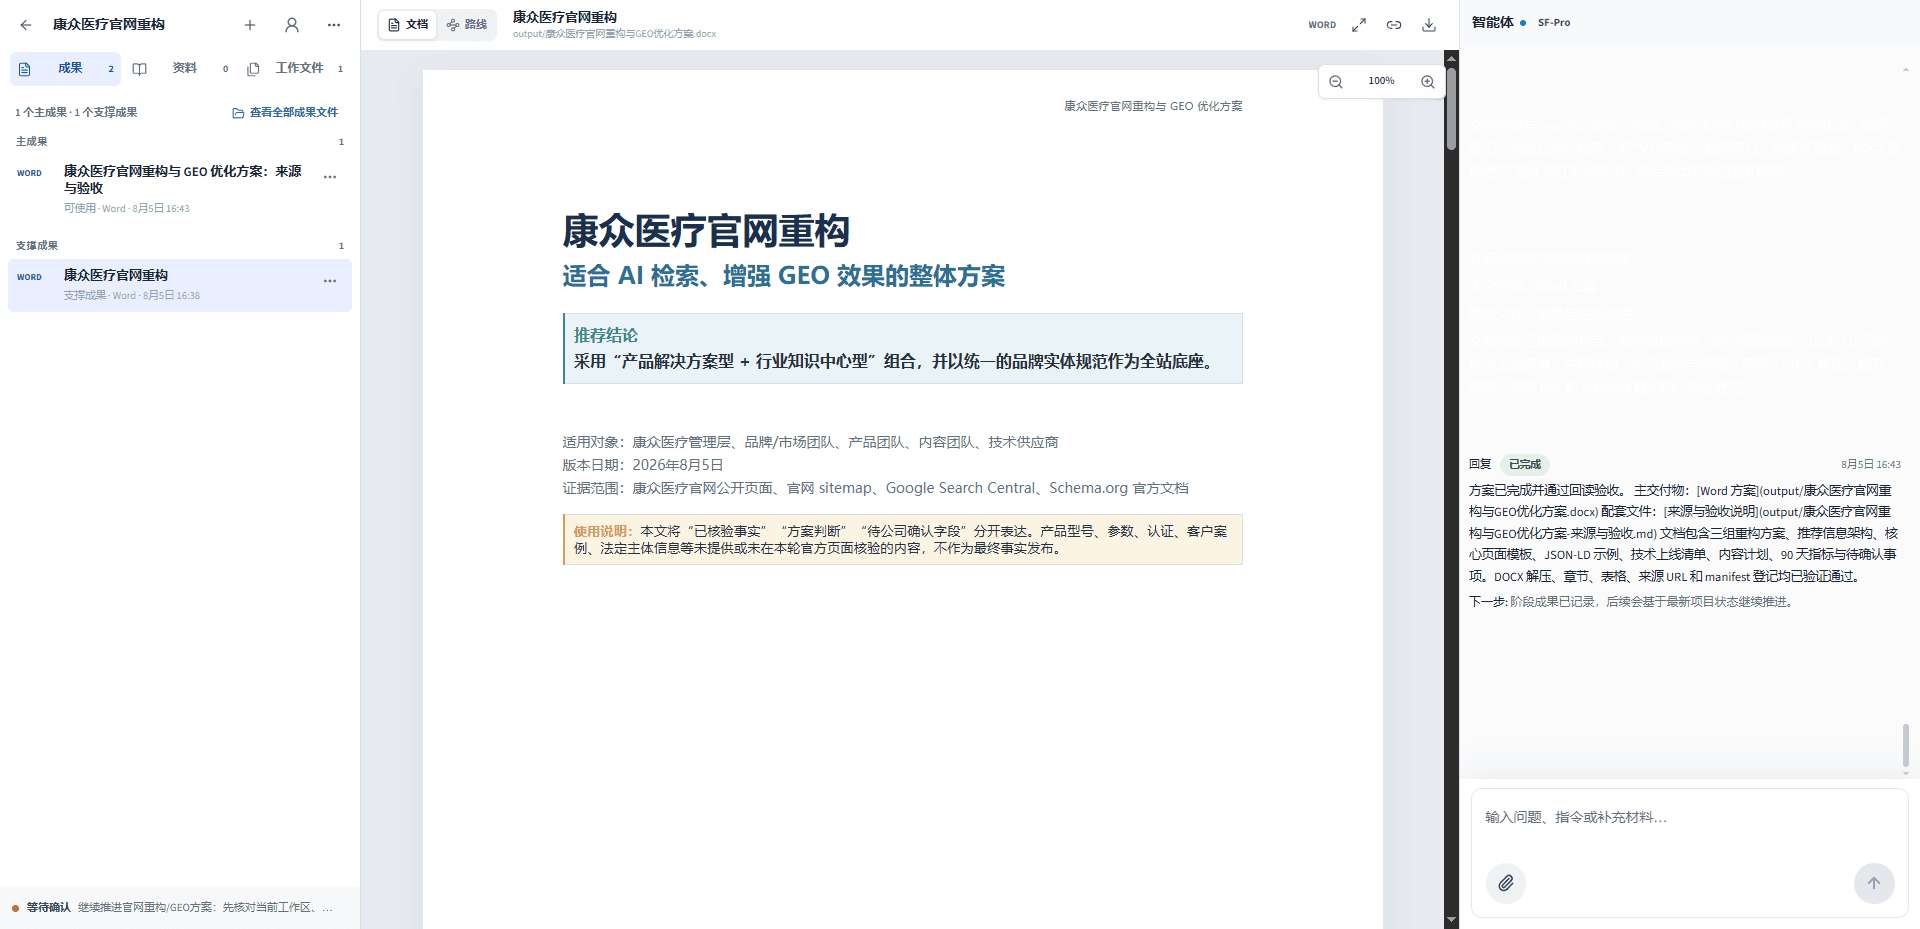1920x929 pixels.
Task: Click the 等待确认 status bar entry
Action: click(x=180, y=908)
